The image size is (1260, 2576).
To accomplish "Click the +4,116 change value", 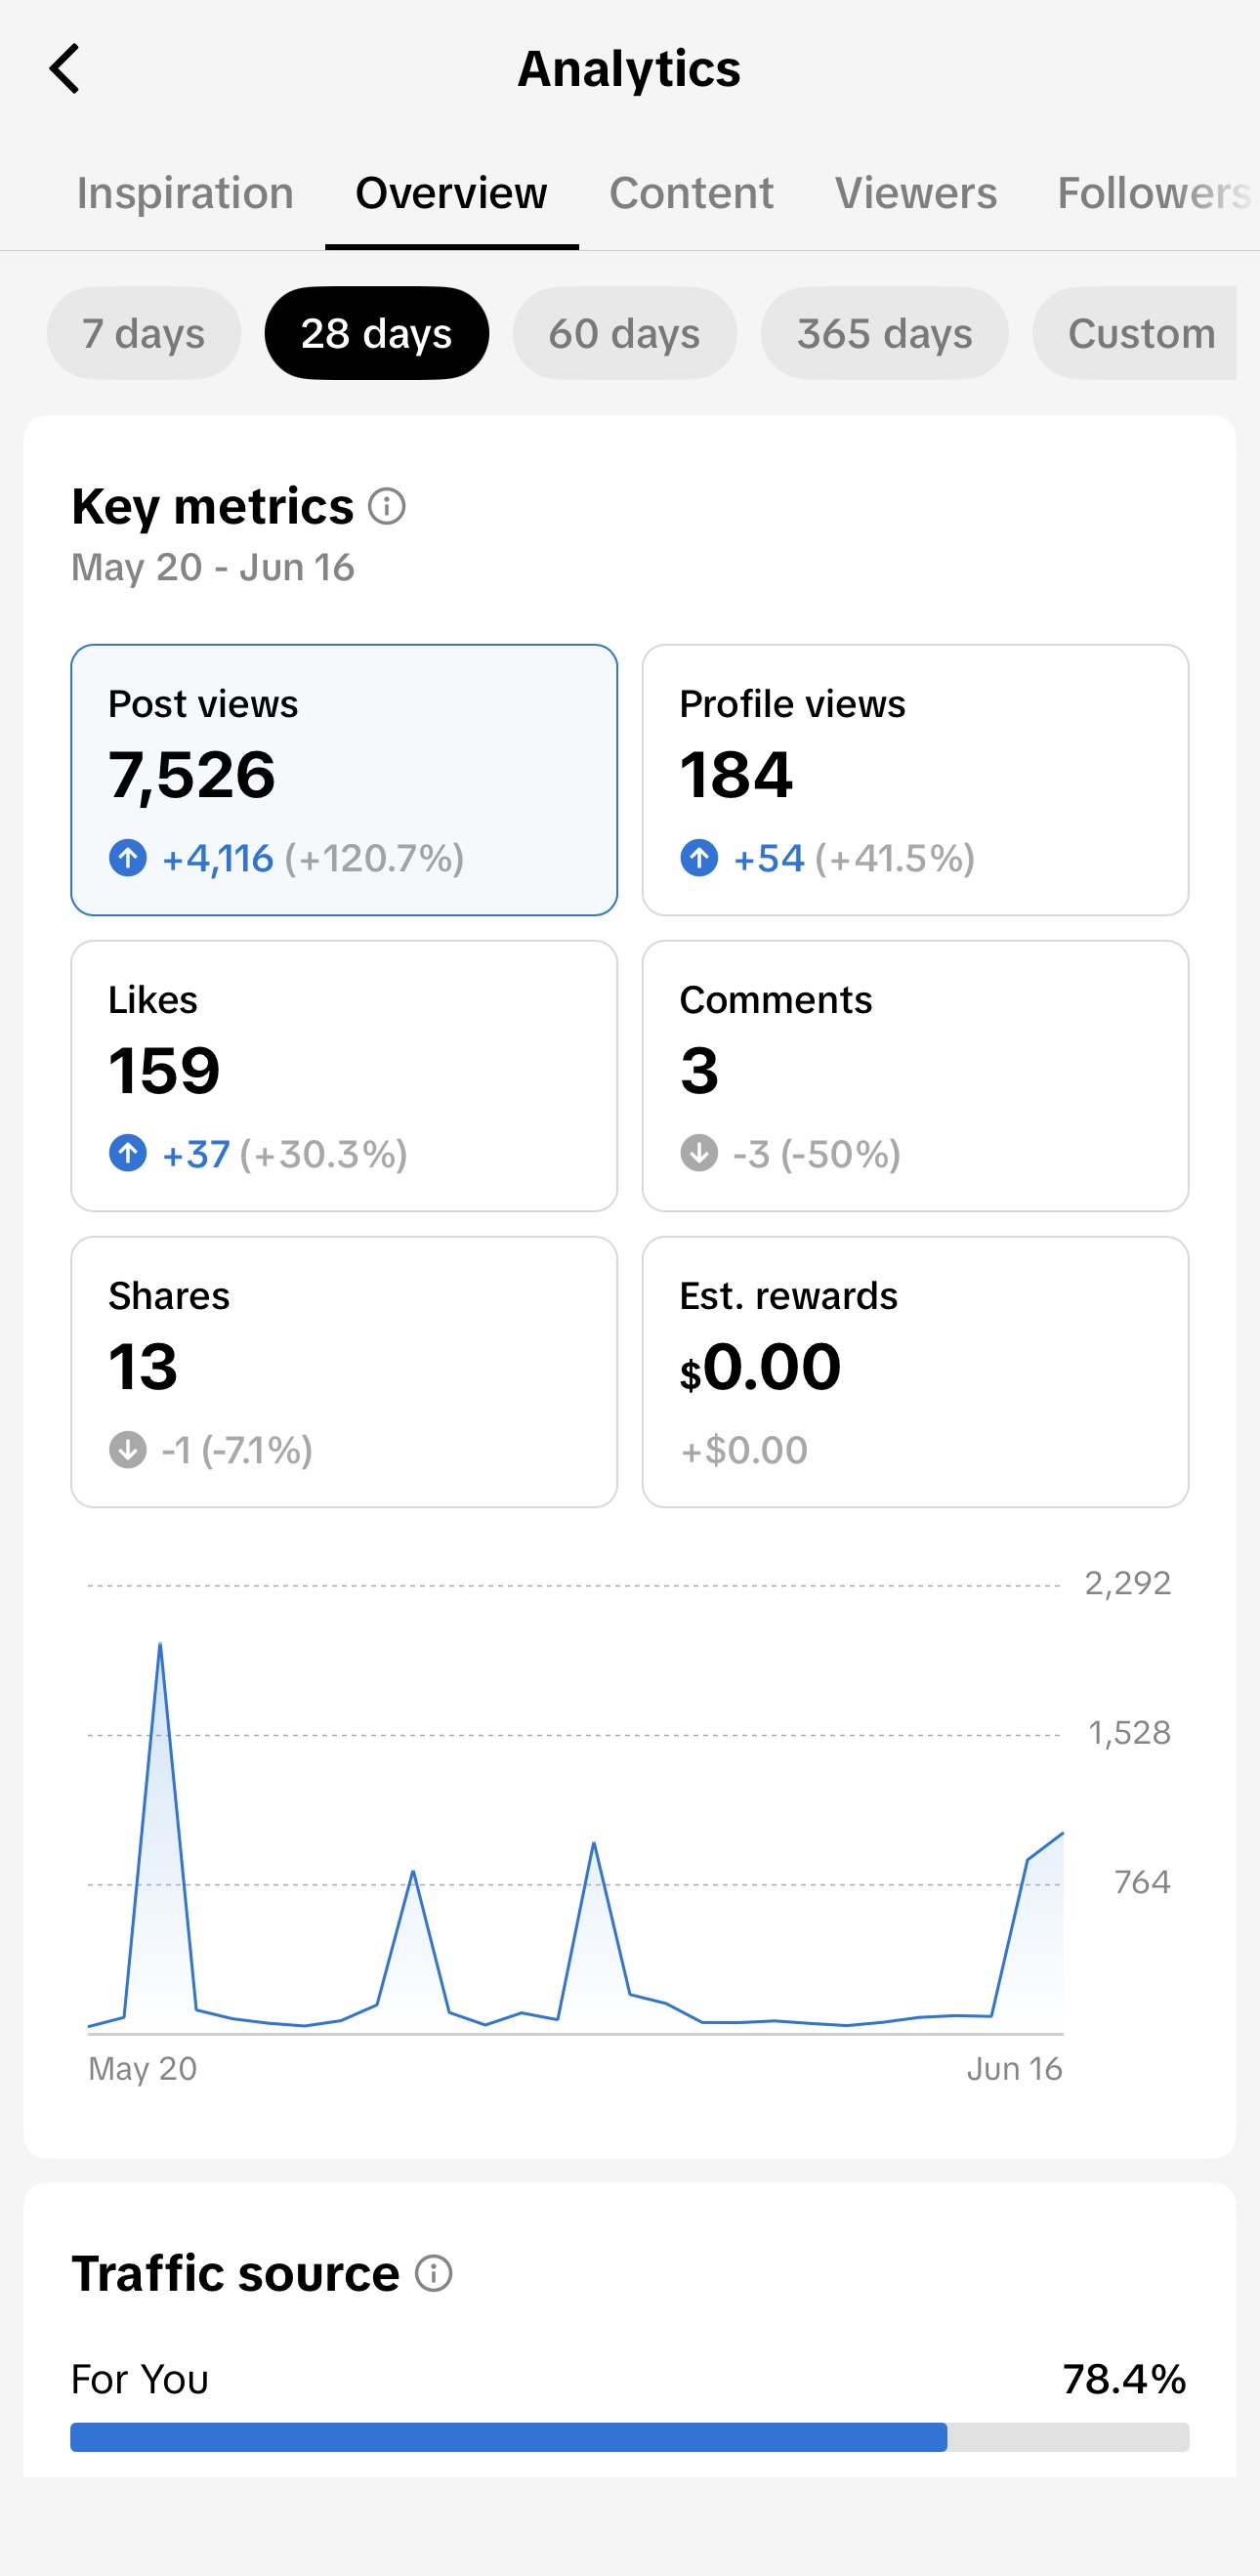I will click(217, 858).
